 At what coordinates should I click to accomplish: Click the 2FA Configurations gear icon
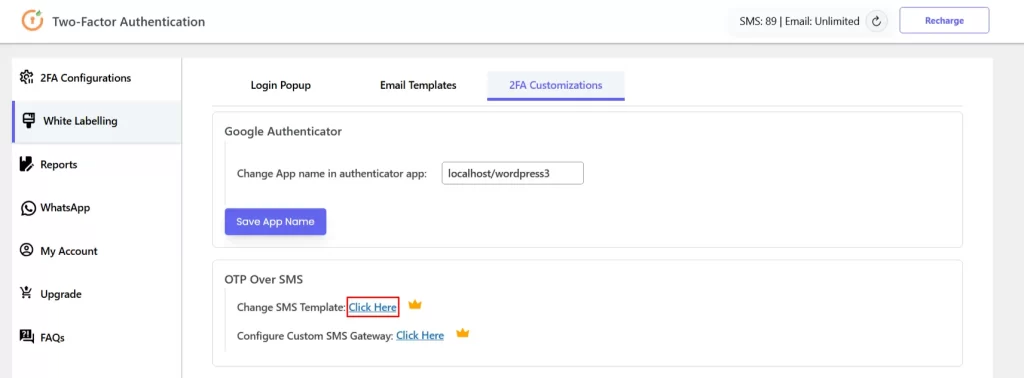[27, 78]
